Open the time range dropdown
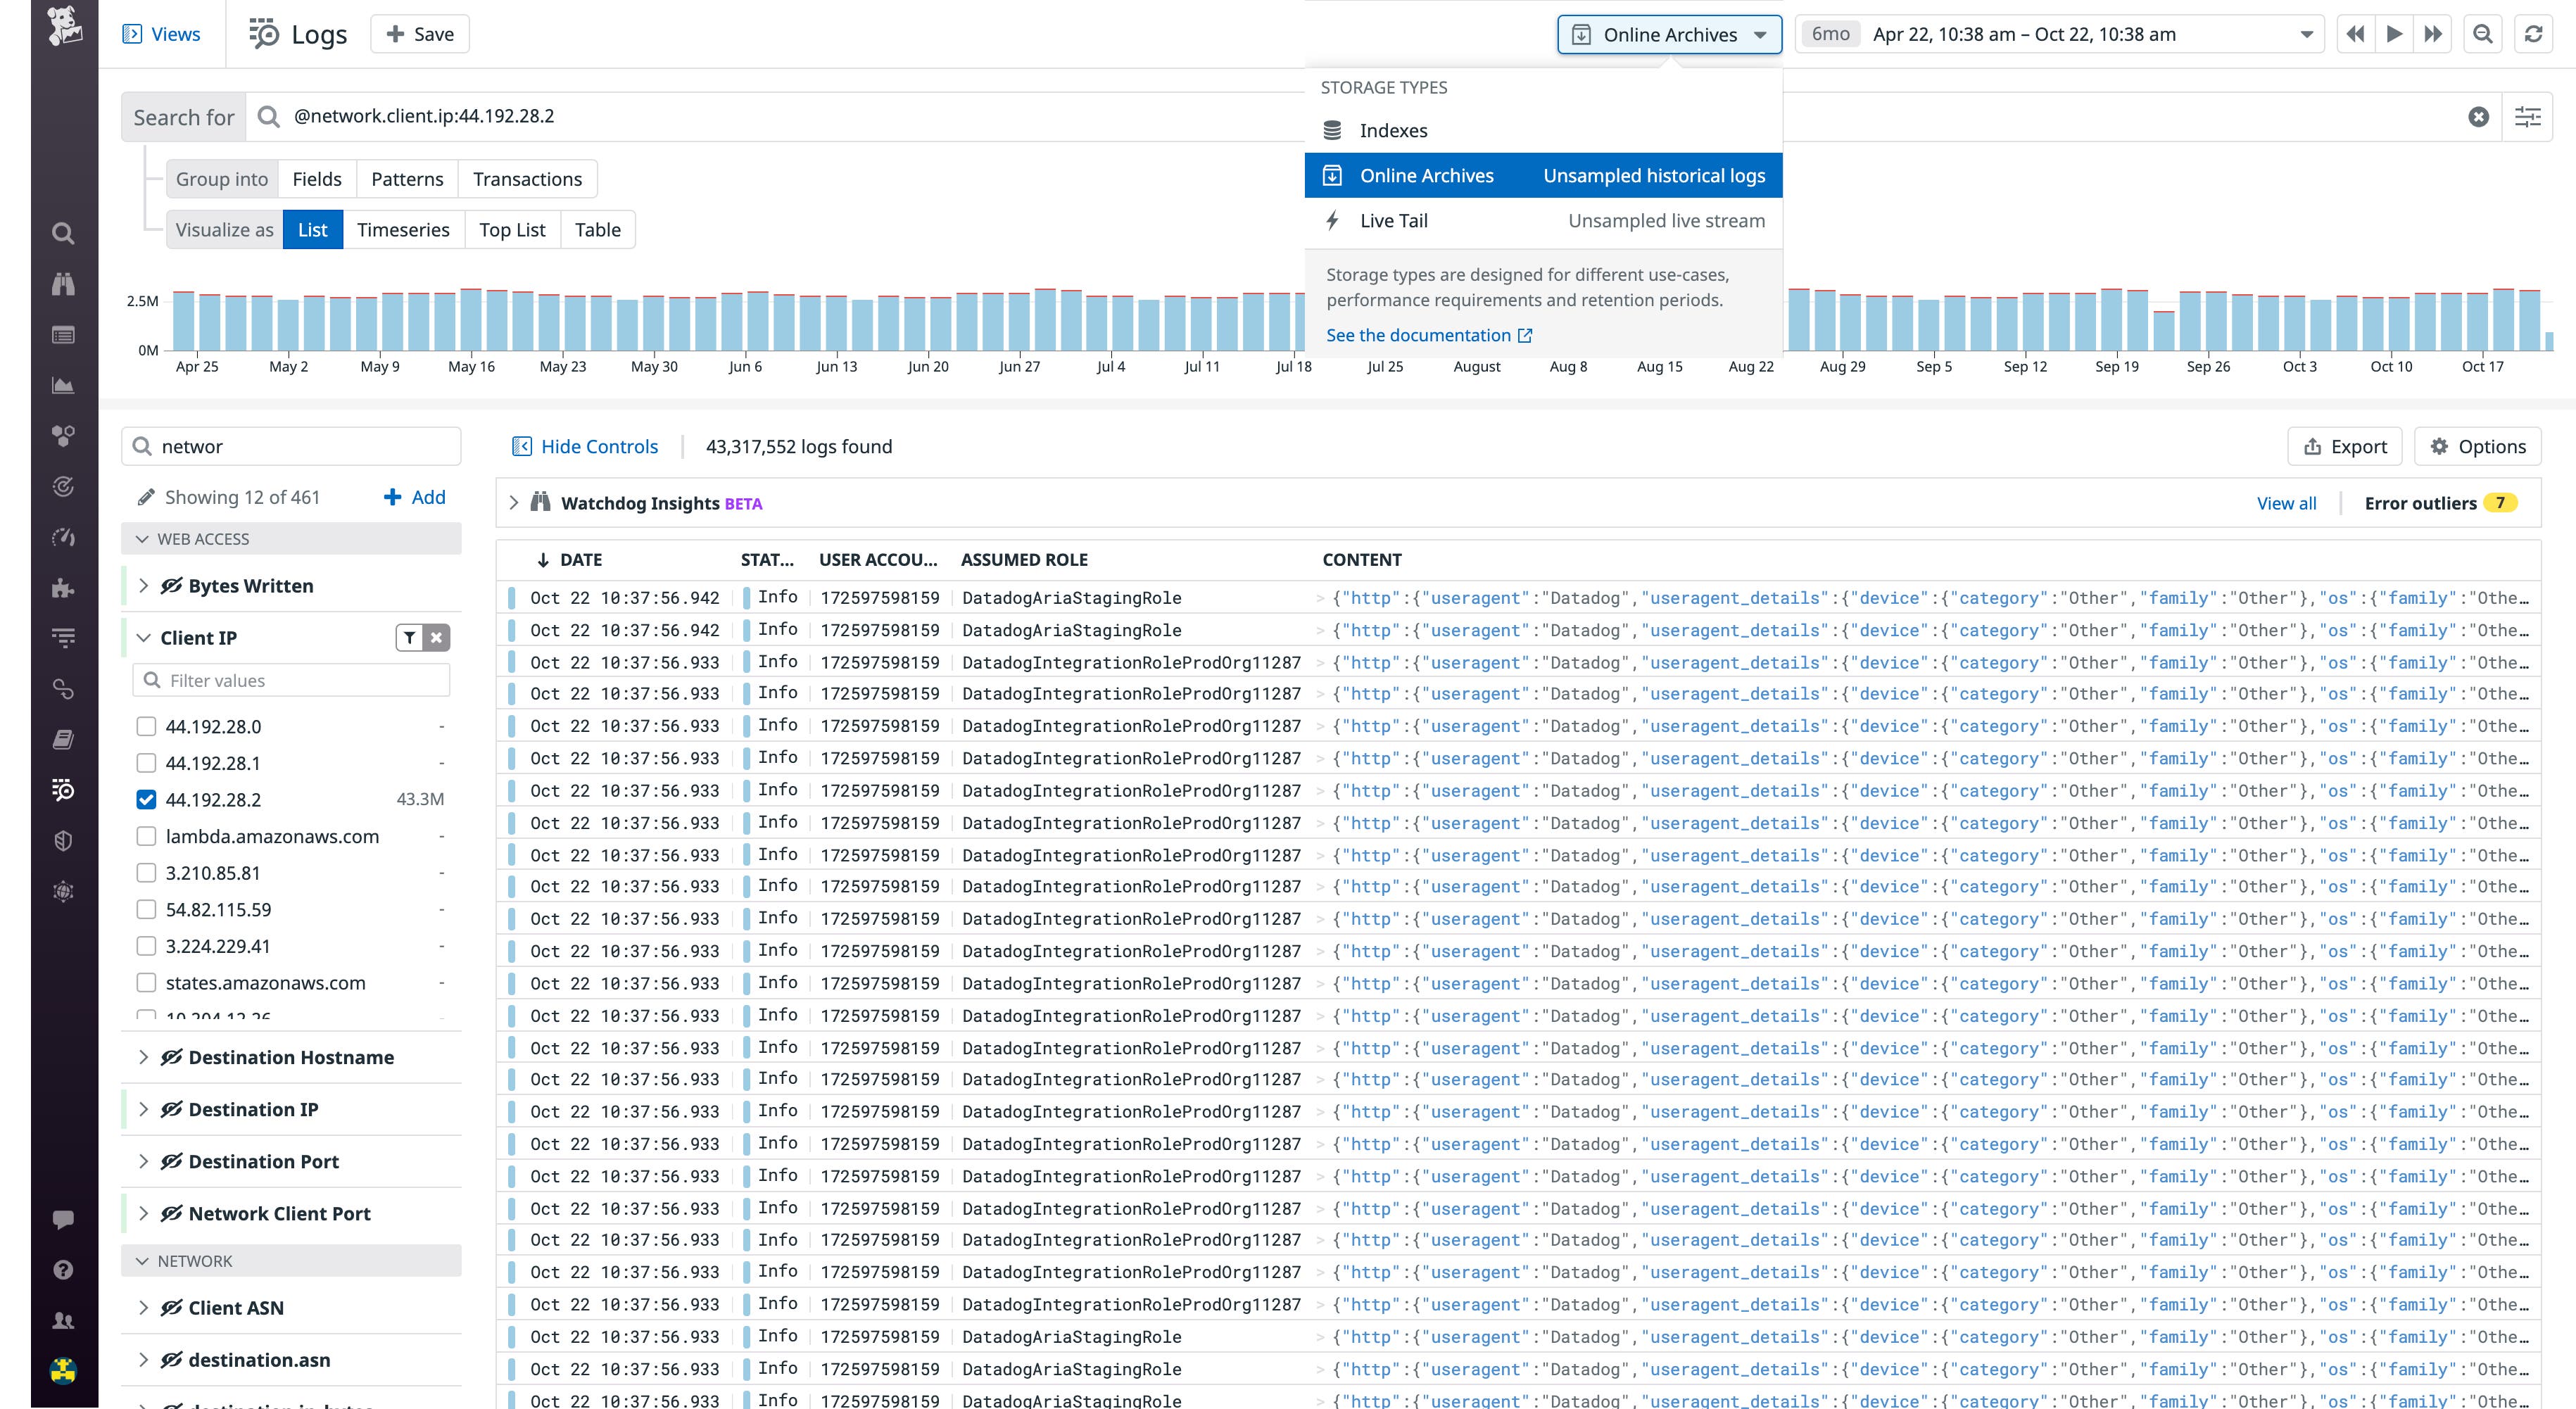This screenshot has height=1409, width=2576. coord(2305,34)
